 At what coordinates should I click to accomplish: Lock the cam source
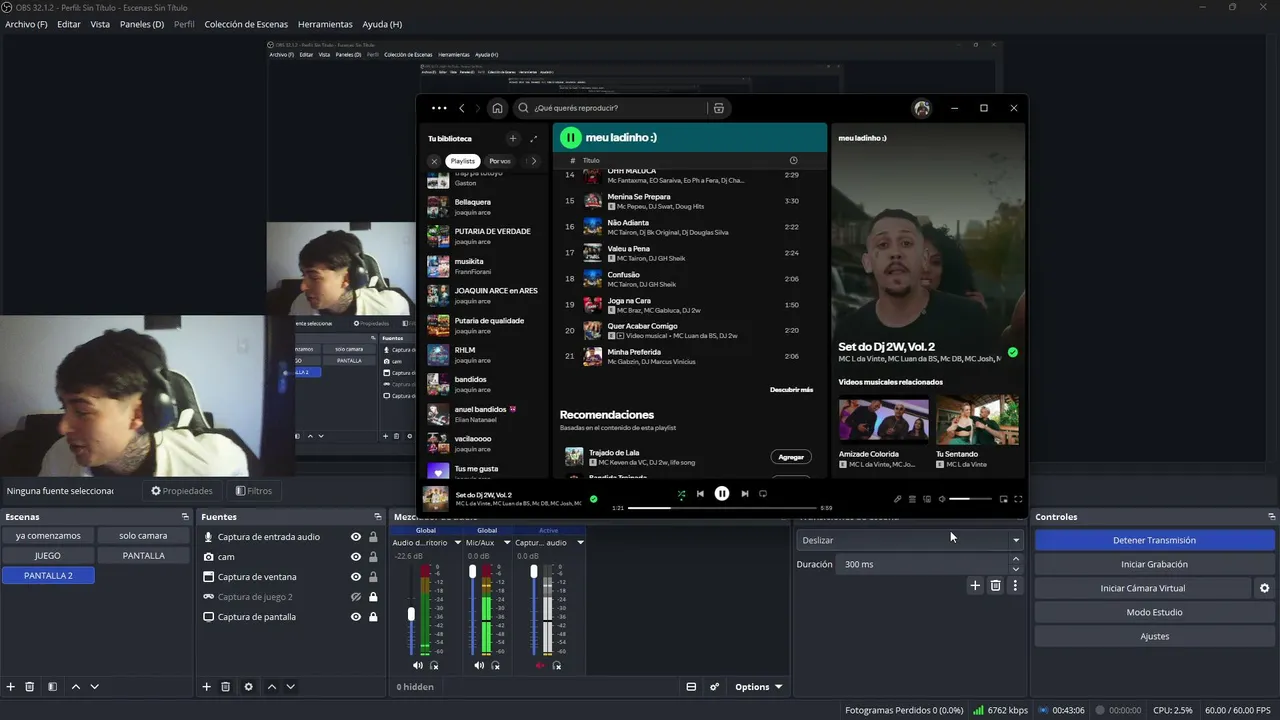373,557
